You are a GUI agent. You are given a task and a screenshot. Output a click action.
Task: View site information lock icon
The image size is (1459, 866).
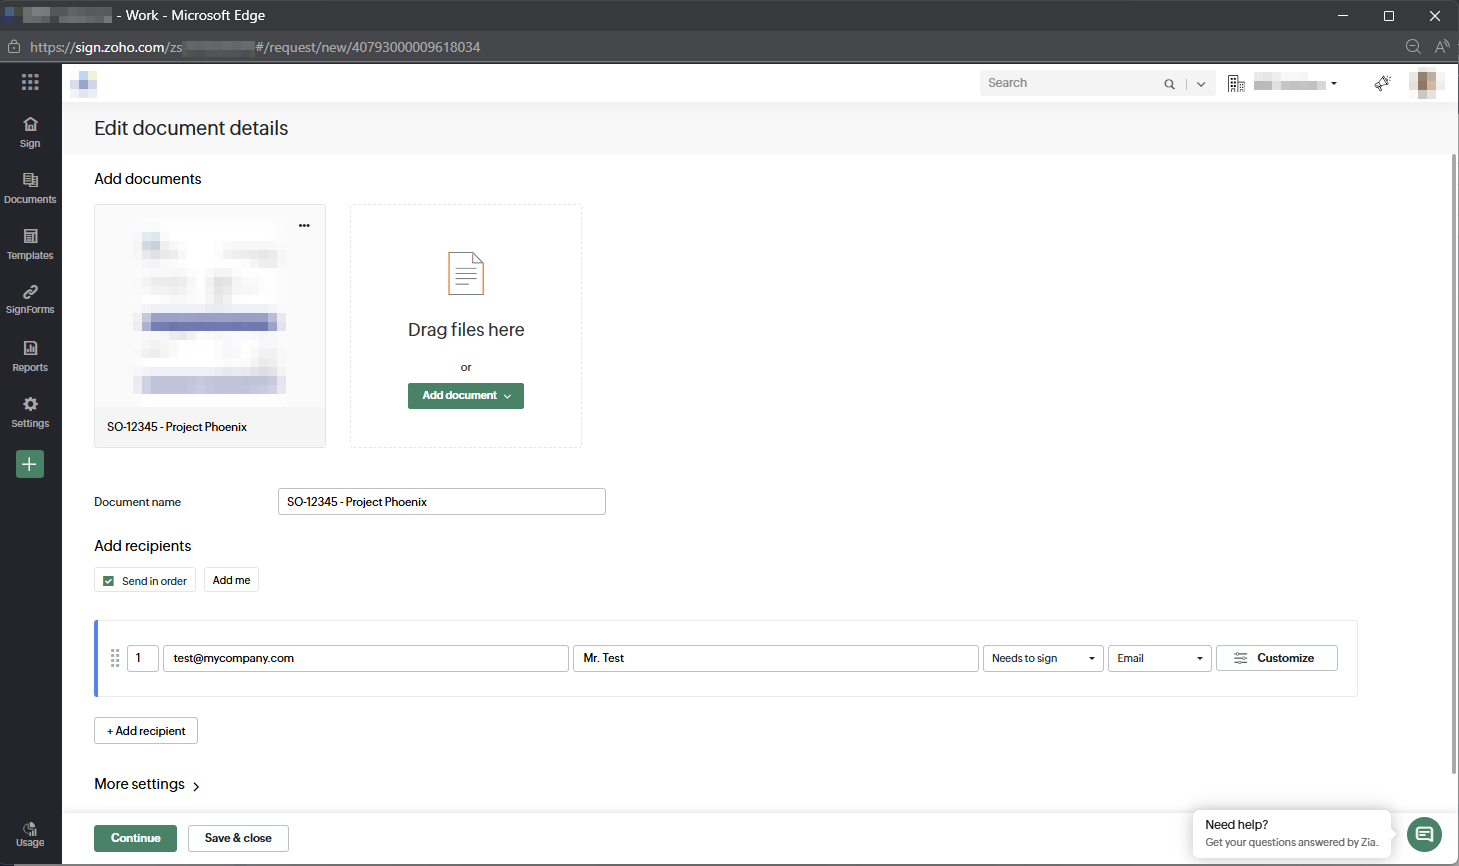tap(14, 47)
